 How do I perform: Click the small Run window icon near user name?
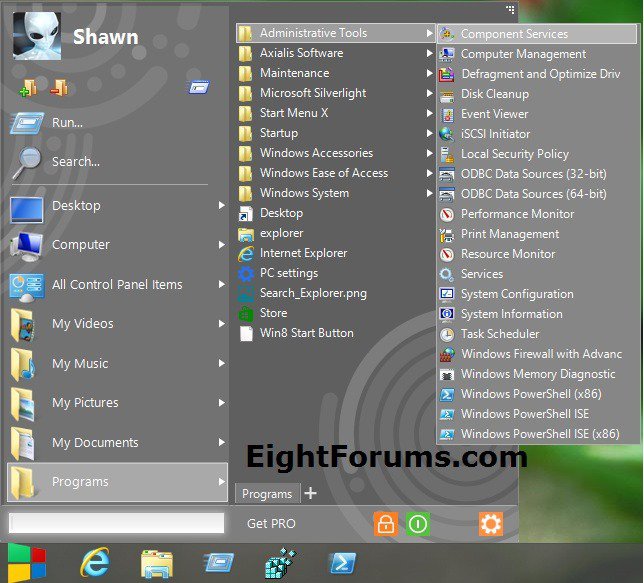199,87
